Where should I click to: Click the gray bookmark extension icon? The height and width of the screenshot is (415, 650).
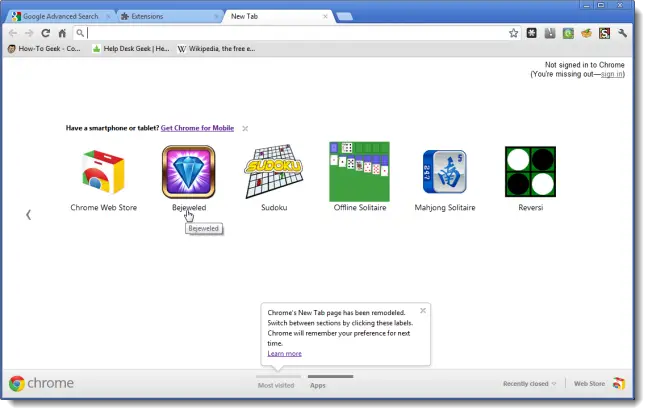[550, 33]
